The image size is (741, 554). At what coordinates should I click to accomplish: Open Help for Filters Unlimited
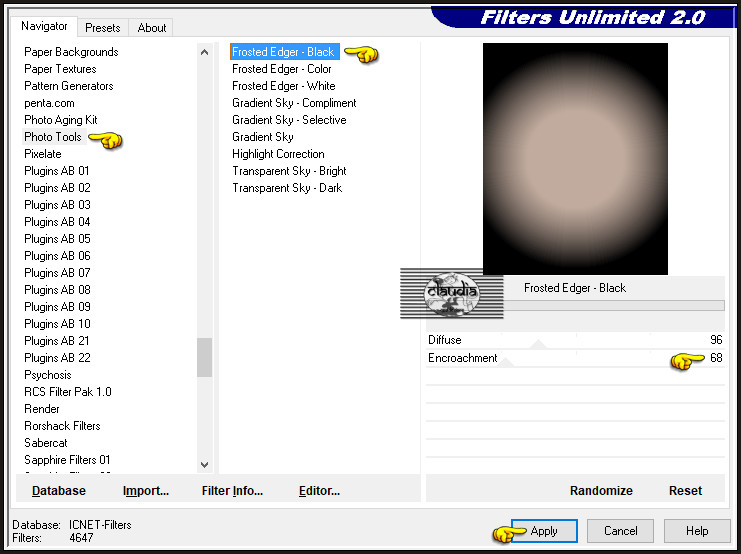[x=697, y=531]
